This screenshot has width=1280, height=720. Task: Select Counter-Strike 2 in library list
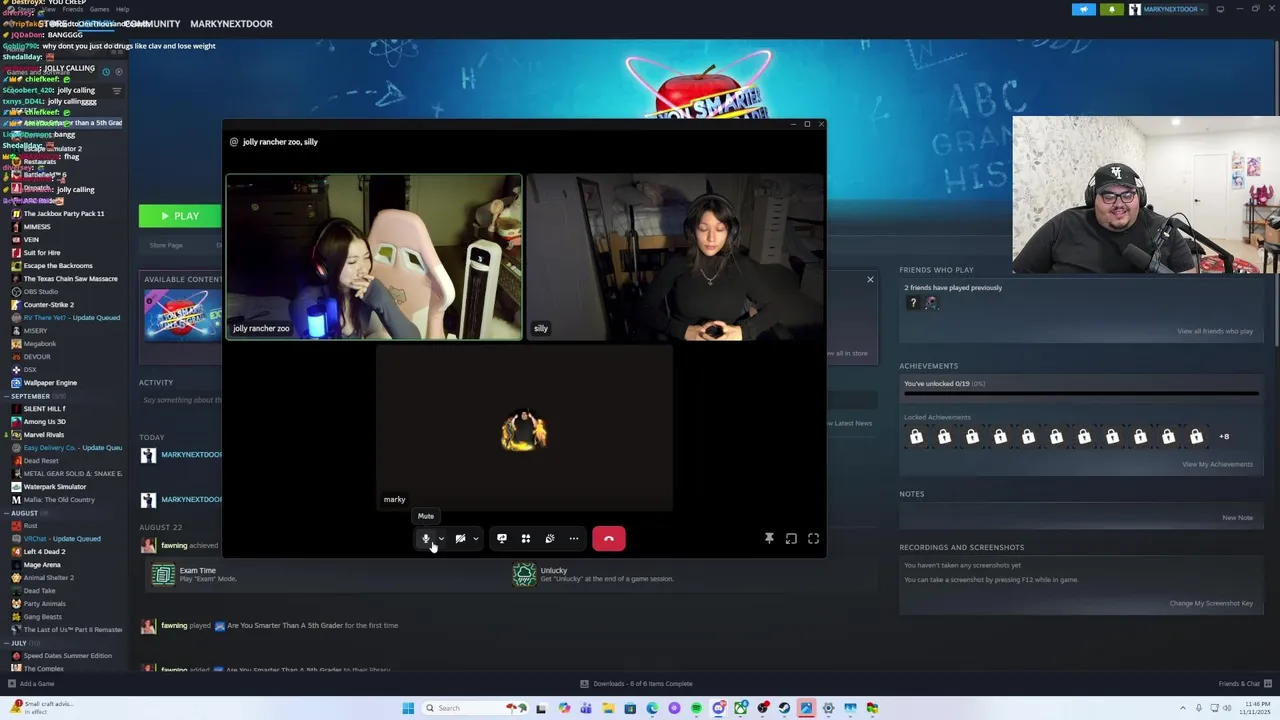[48, 304]
